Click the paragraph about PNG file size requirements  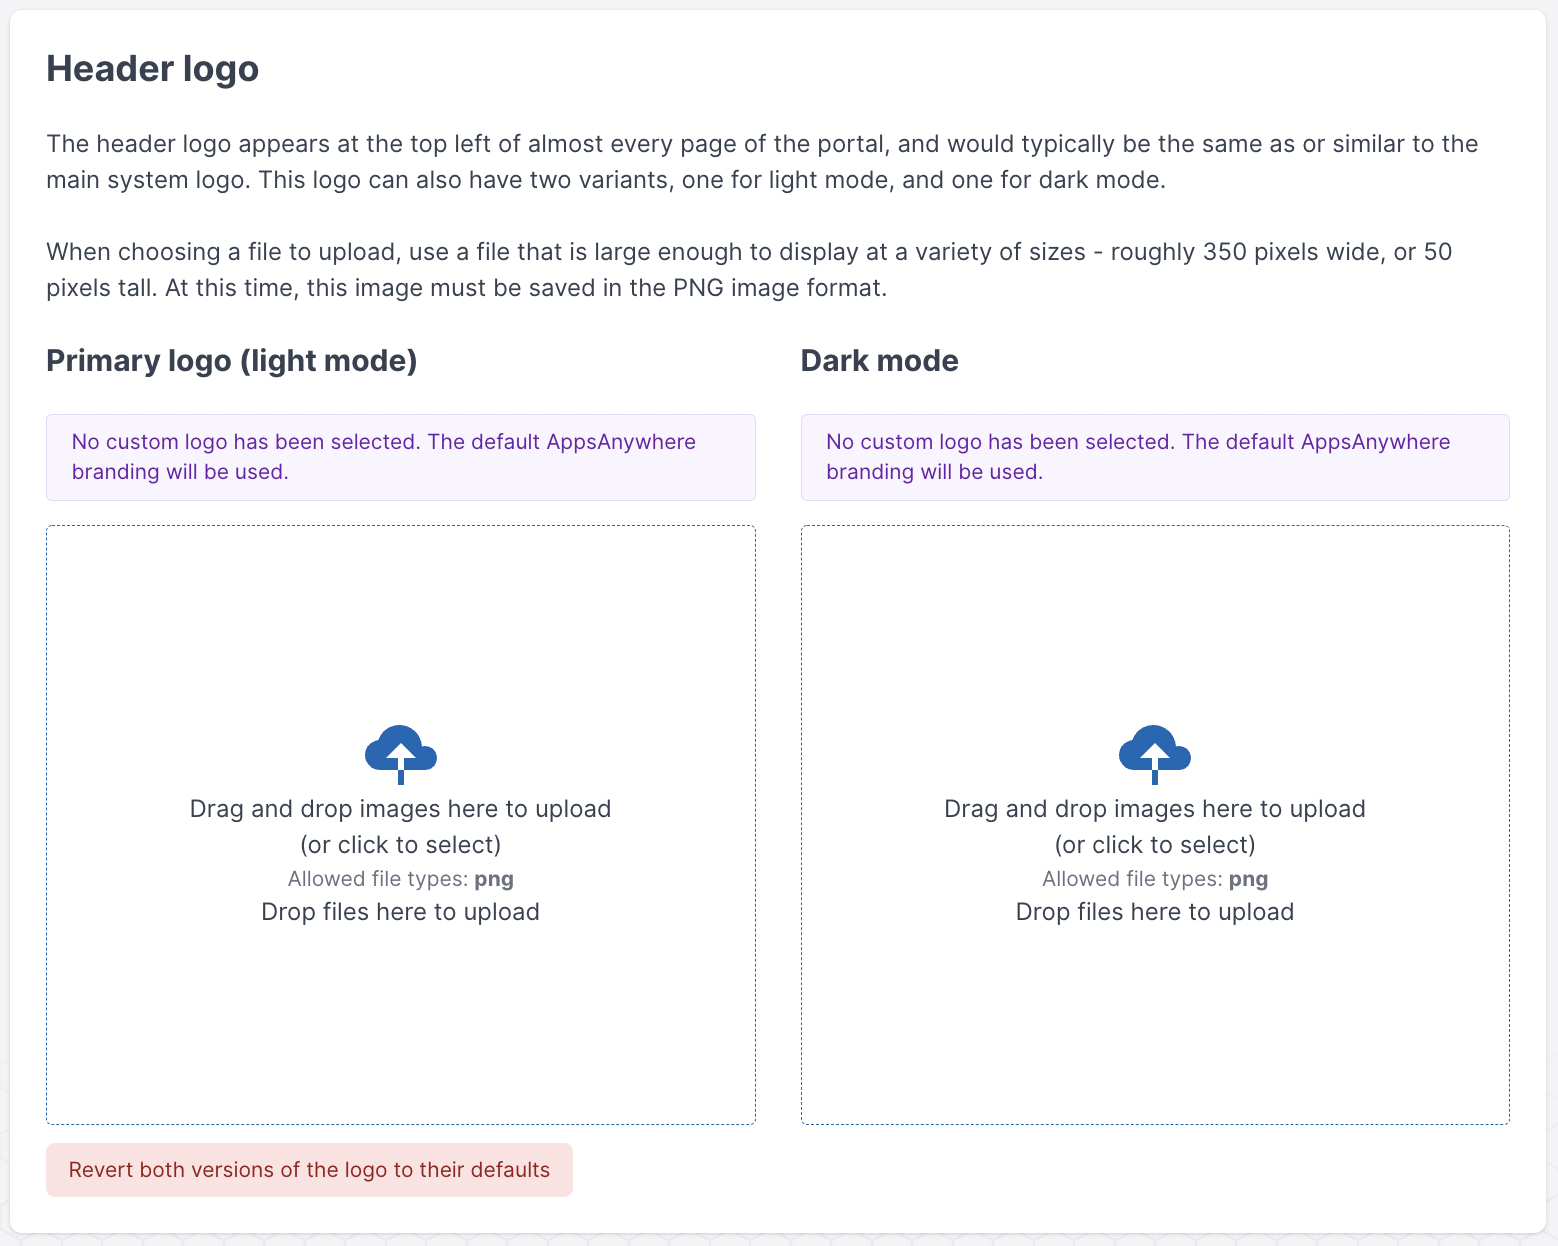(749, 270)
